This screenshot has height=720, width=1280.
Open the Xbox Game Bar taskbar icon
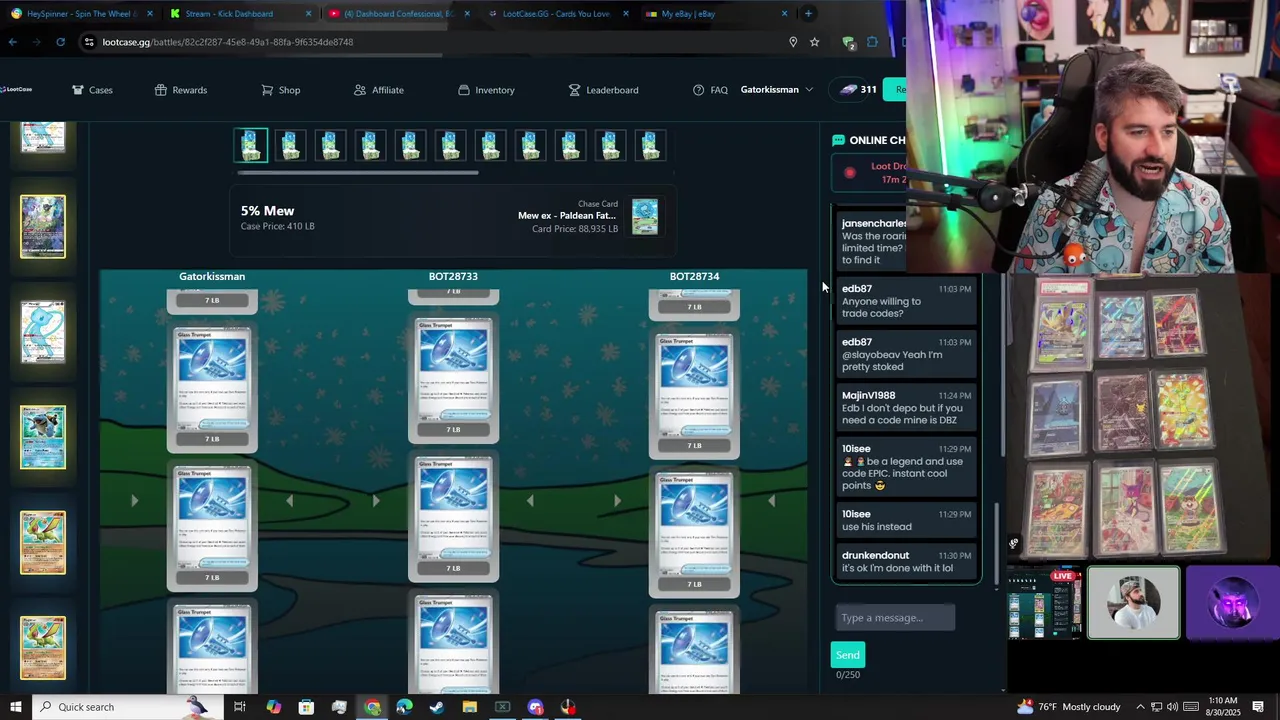(502, 707)
